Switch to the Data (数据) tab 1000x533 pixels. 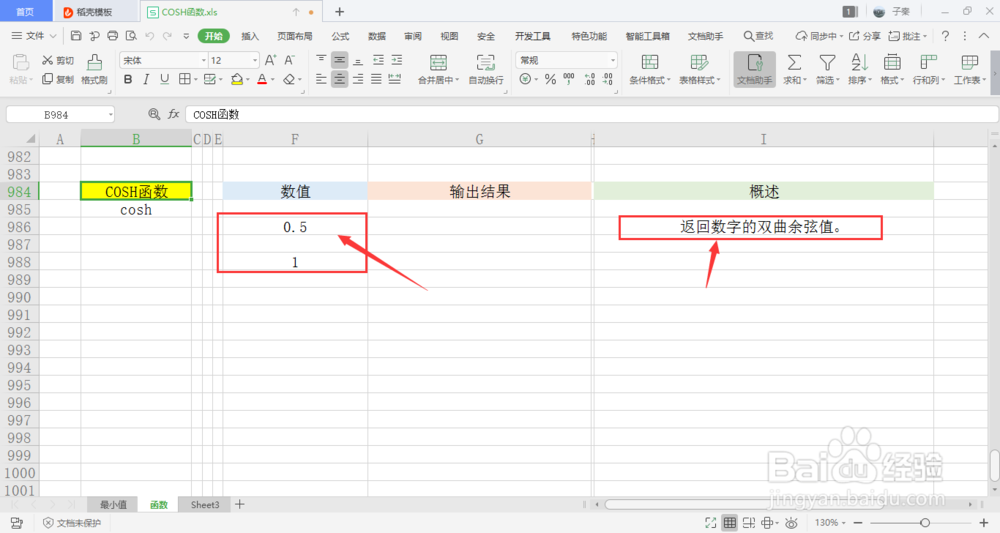click(377, 36)
